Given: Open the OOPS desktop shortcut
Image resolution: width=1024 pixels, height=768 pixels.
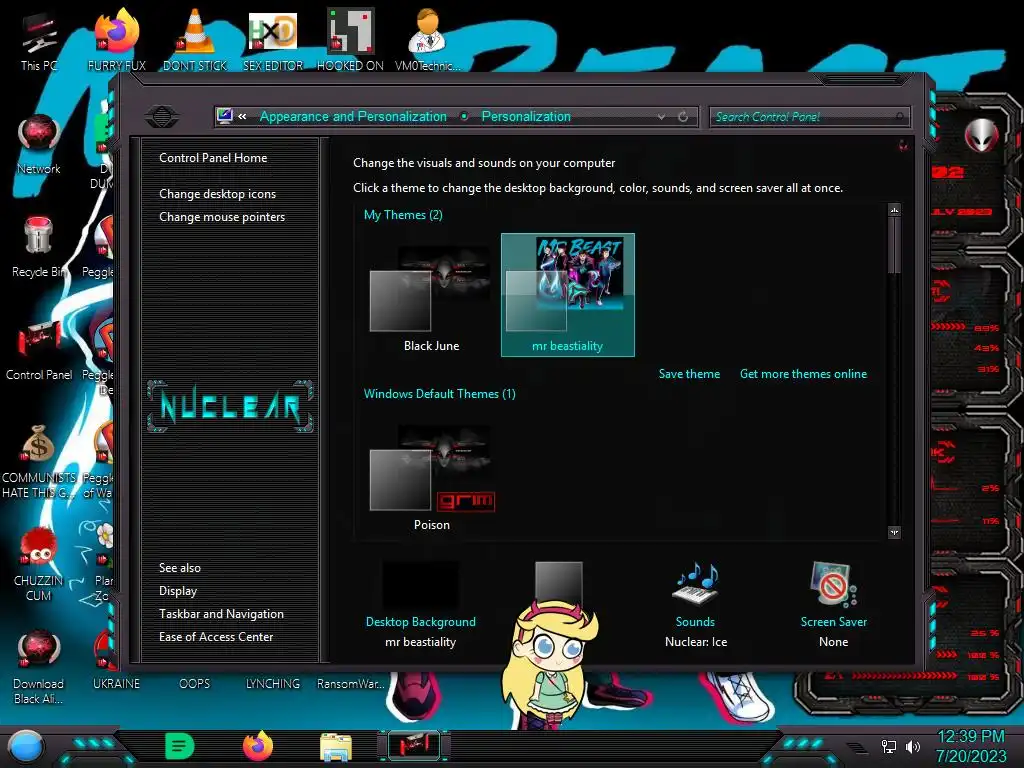Looking at the screenshot, I should [x=195, y=684].
